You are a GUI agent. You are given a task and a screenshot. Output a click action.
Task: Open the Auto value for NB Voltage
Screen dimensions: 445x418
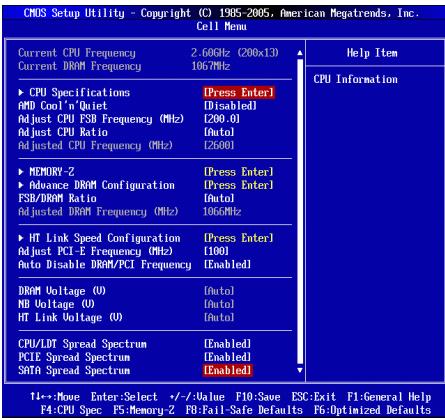pos(219,304)
